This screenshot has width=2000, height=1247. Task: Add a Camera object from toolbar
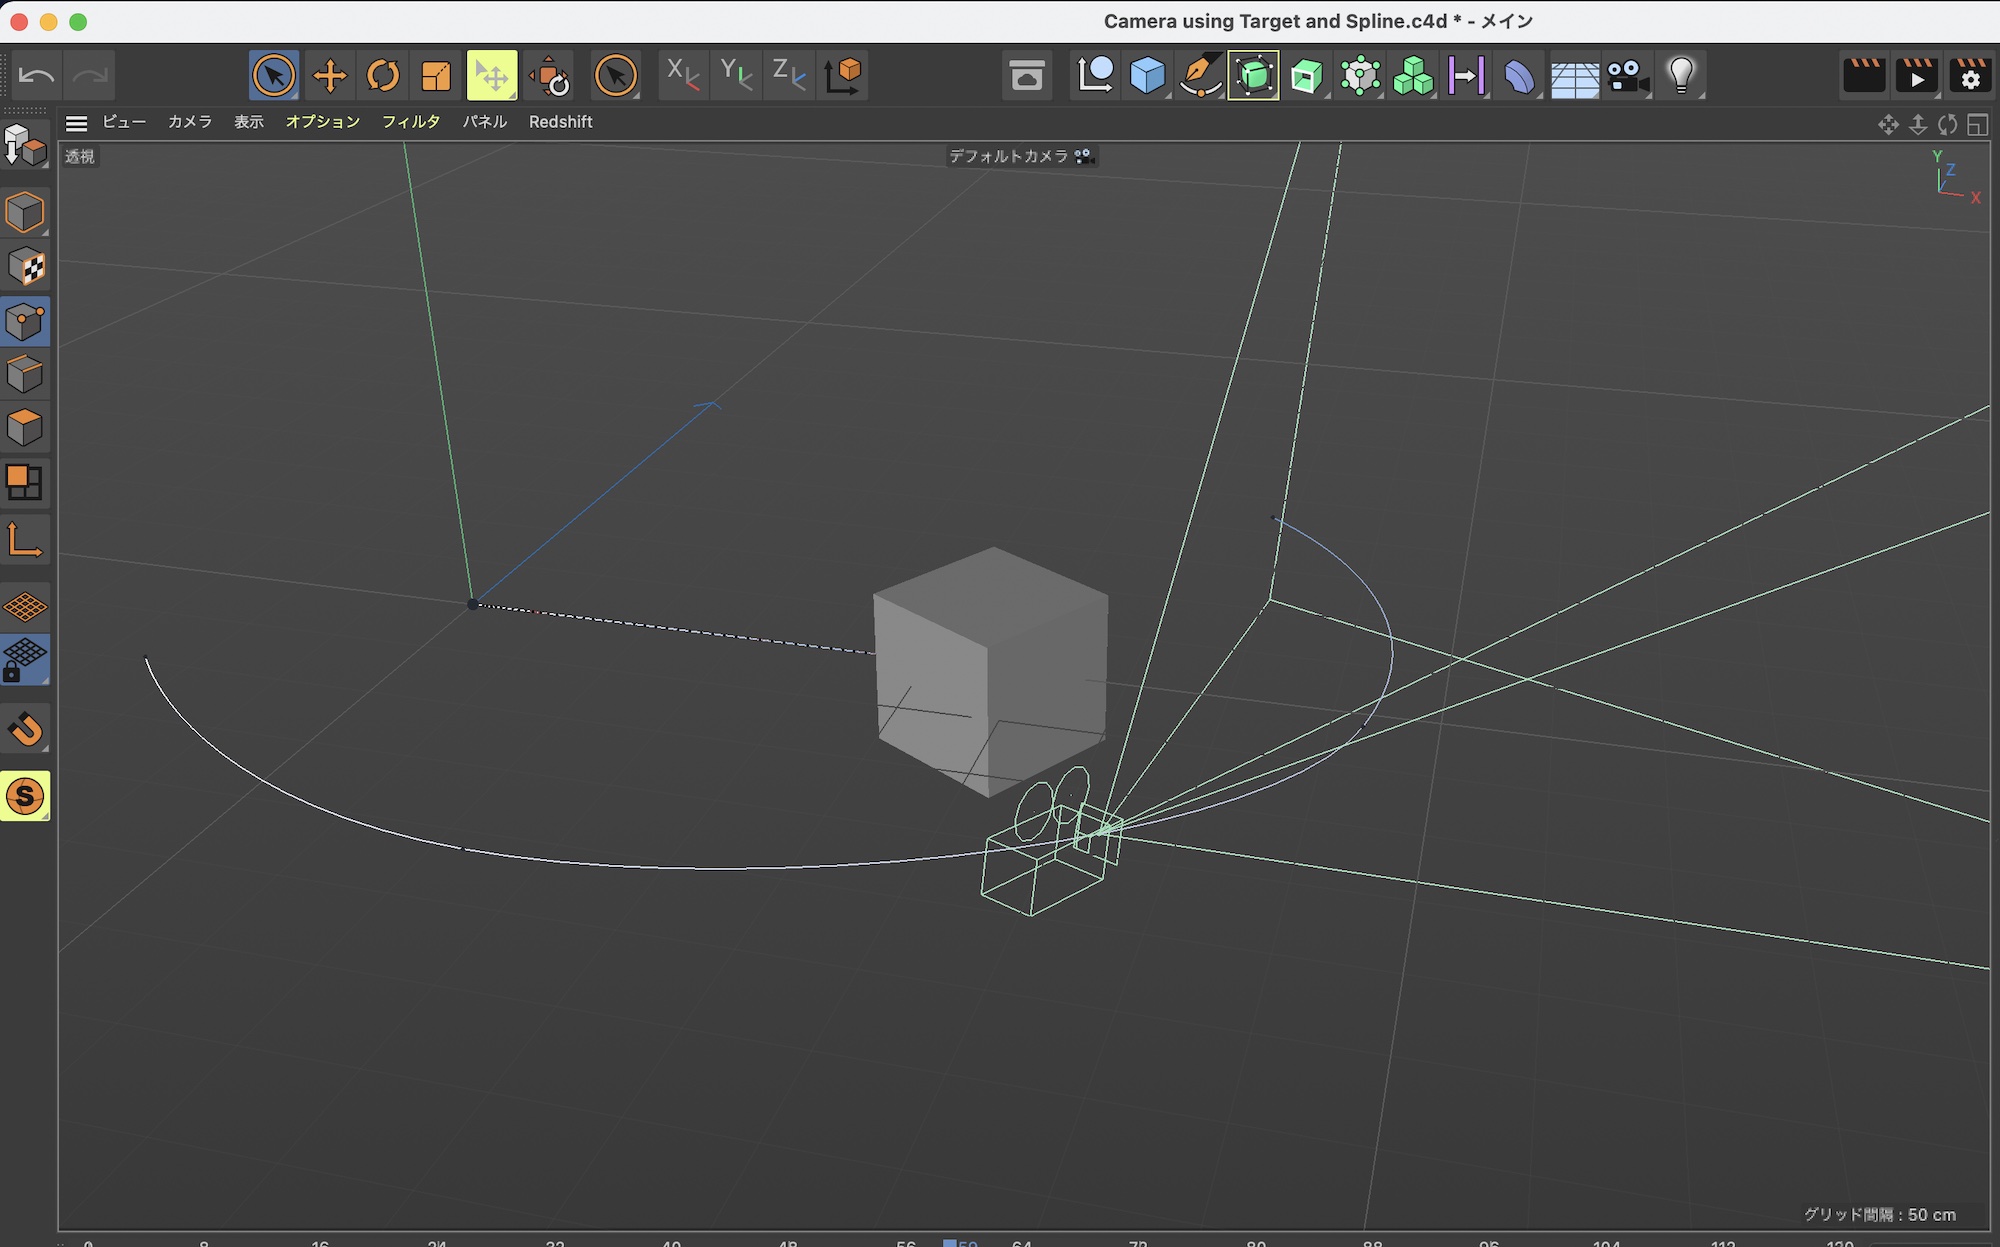click(1628, 76)
